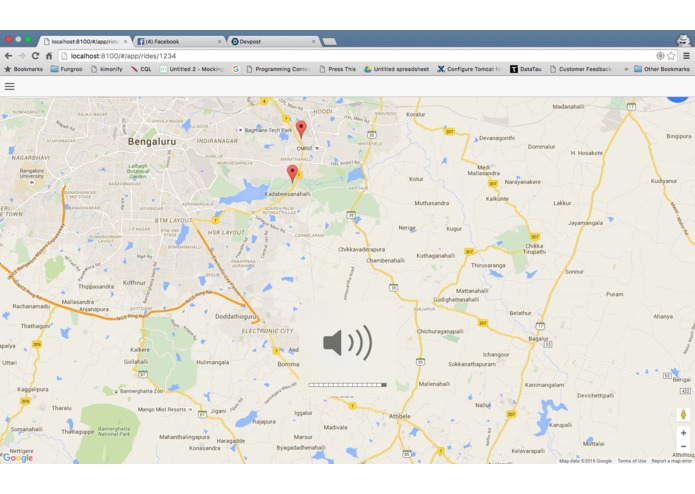Screen dimensions: 695x494
Task: Click the lower red marker near Kadabeesanahalli
Action: pyautogui.click(x=292, y=174)
